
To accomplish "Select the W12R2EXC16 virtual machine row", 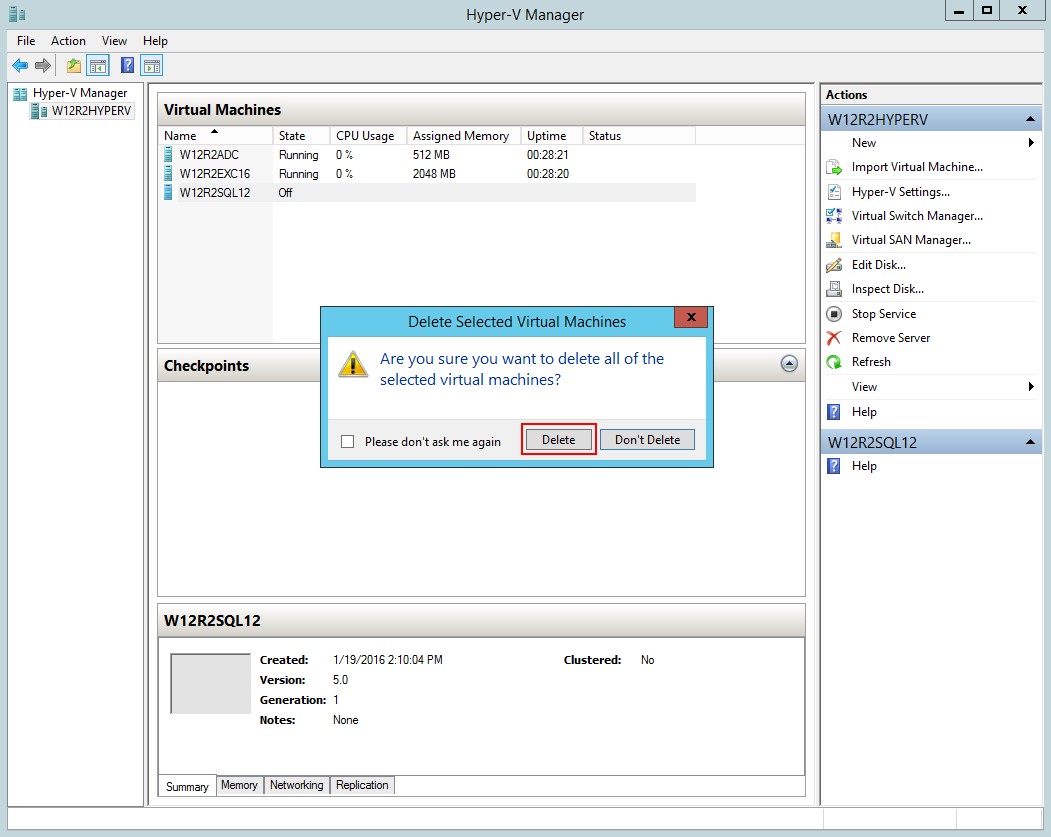I will pos(427,174).
